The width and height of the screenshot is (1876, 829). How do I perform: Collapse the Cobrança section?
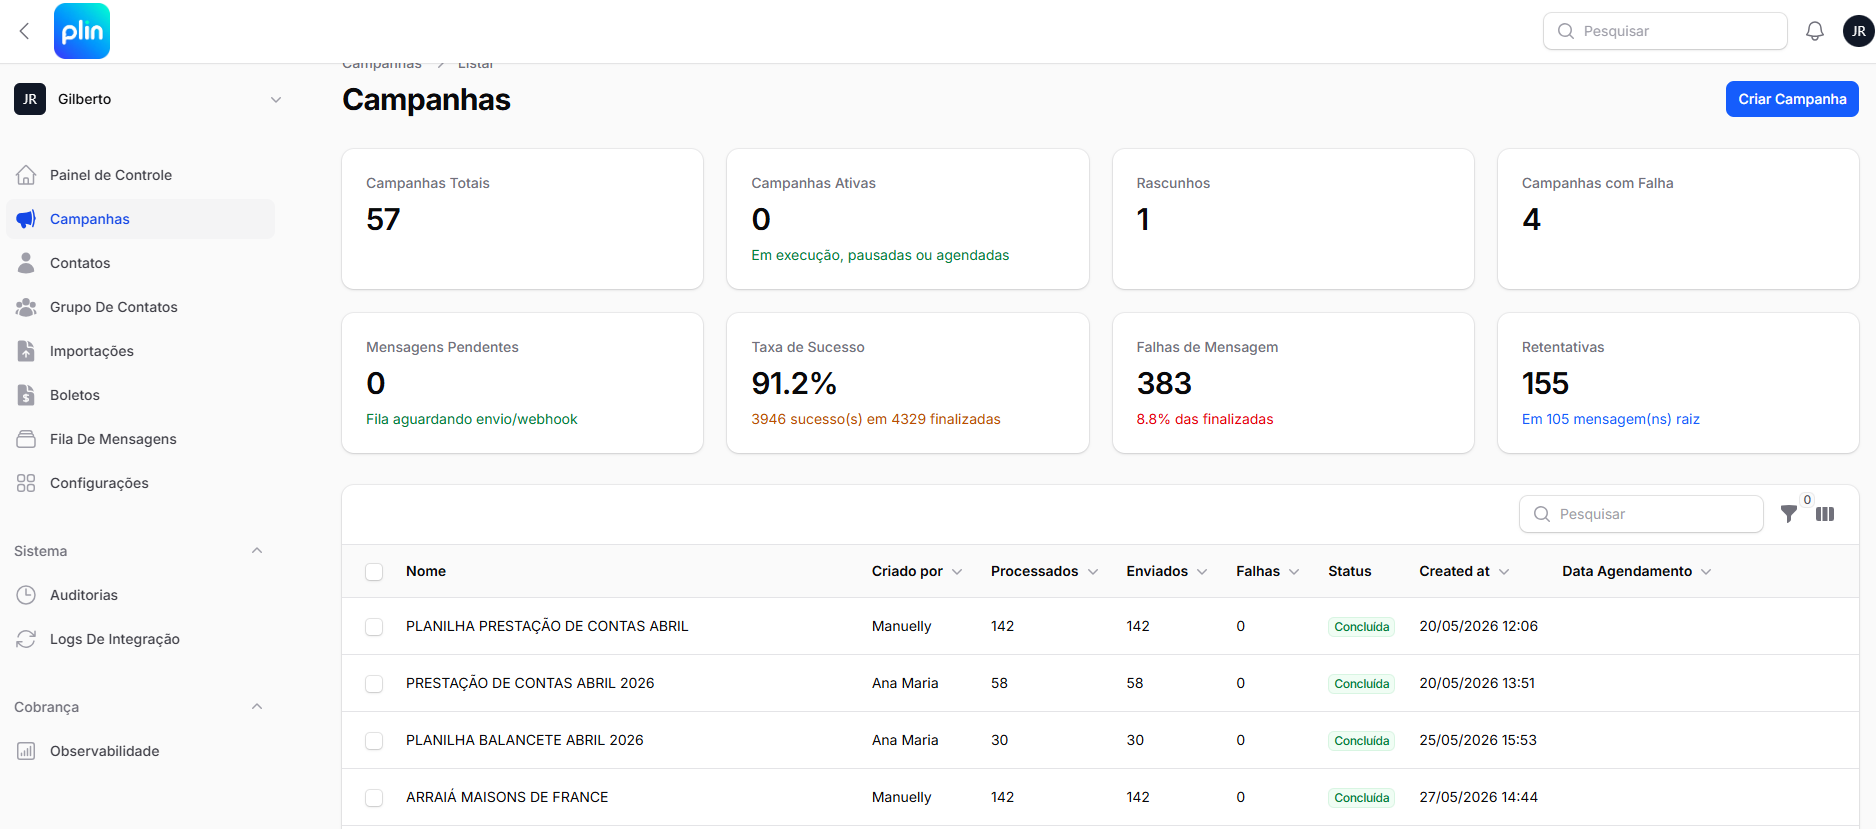[257, 707]
